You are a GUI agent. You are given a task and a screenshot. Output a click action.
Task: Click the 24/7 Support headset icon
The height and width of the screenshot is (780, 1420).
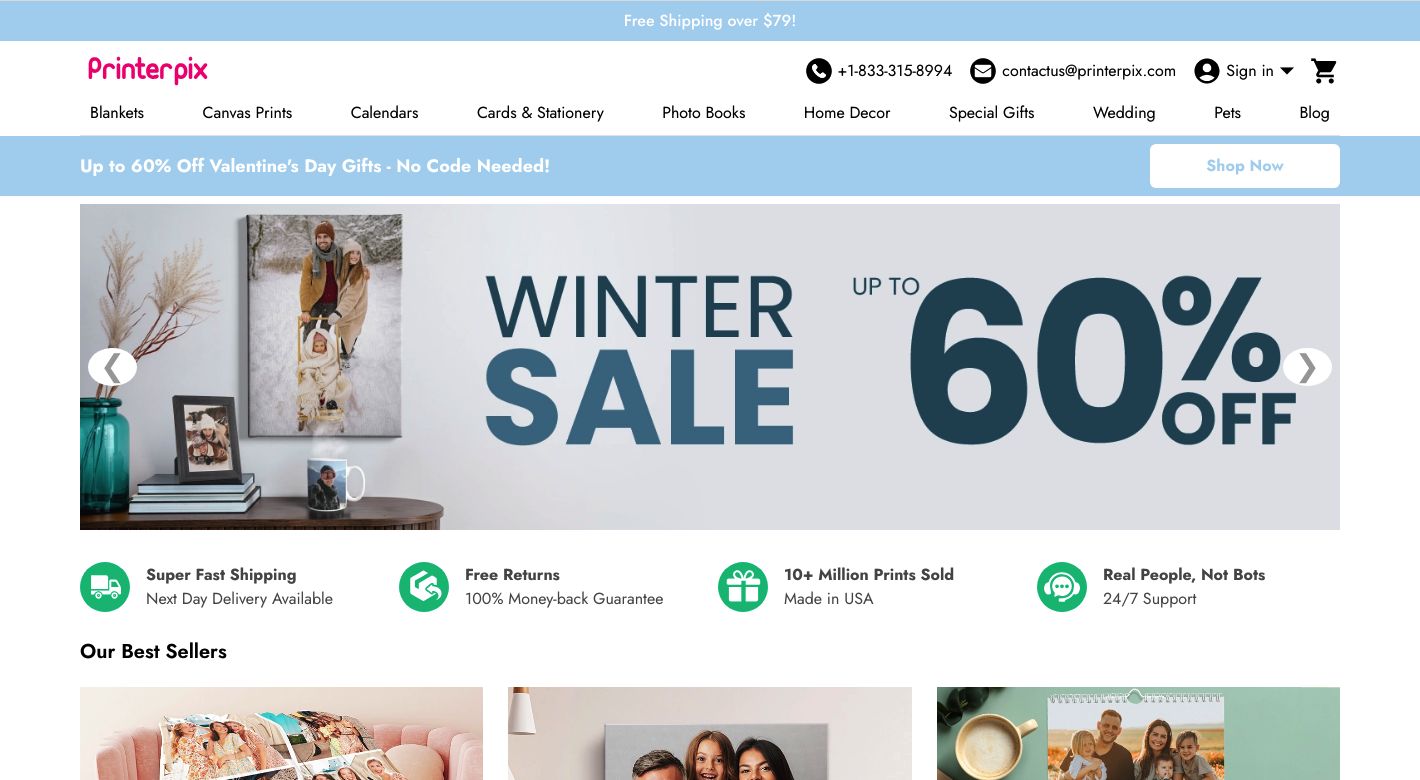[x=1062, y=587]
